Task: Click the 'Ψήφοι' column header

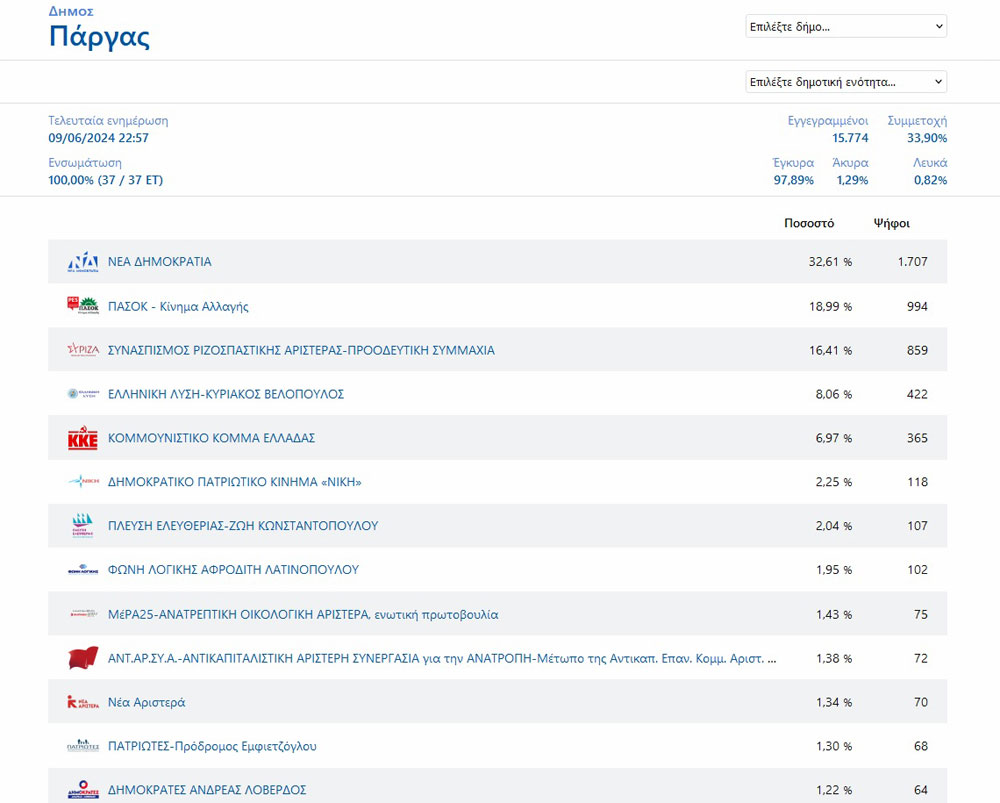Action: point(891,223)
